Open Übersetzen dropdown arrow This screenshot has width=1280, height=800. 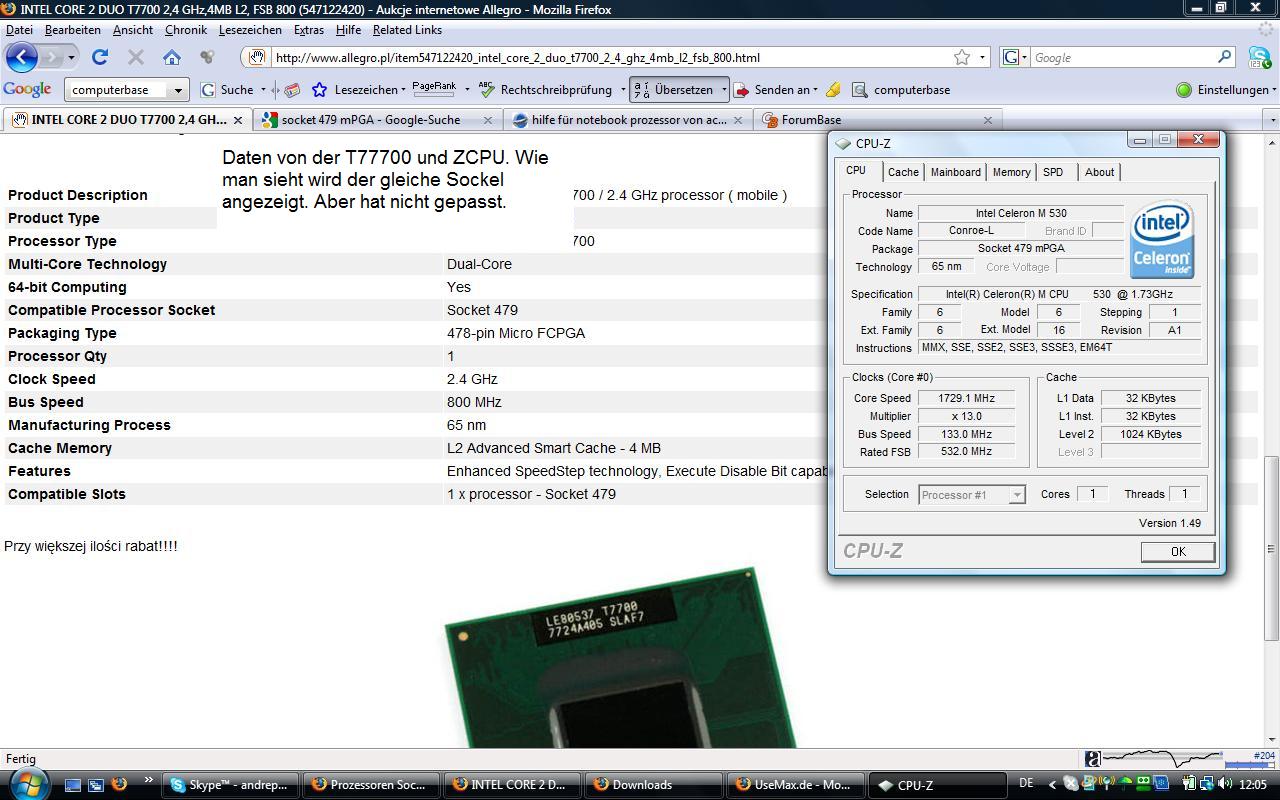point(723,90)
